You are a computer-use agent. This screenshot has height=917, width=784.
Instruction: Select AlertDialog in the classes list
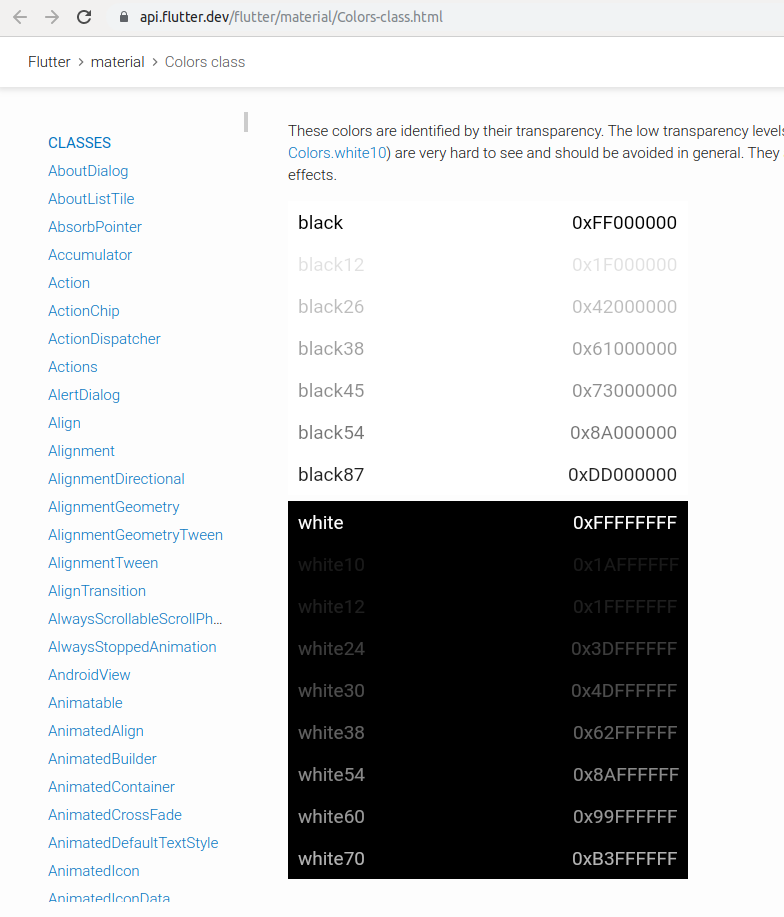pyautogui.click(x=84, y=395)
